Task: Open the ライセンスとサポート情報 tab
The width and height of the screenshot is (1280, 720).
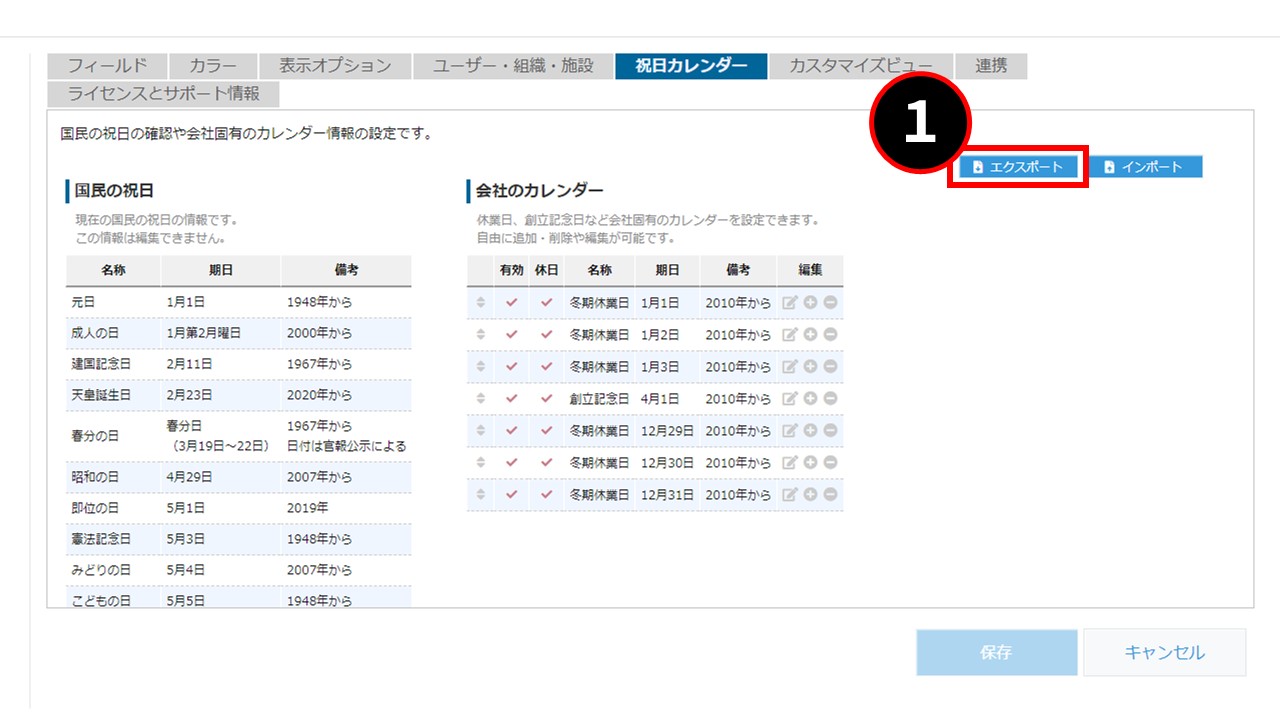Action: [163, 94]
